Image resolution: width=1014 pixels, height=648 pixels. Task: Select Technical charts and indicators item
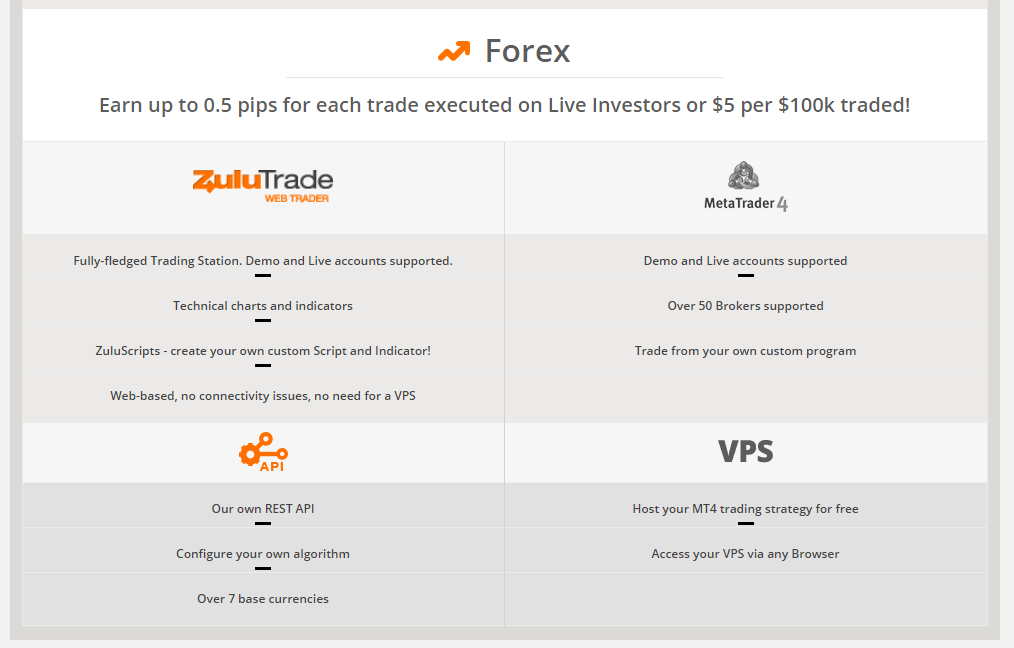[x=263, y=306]
